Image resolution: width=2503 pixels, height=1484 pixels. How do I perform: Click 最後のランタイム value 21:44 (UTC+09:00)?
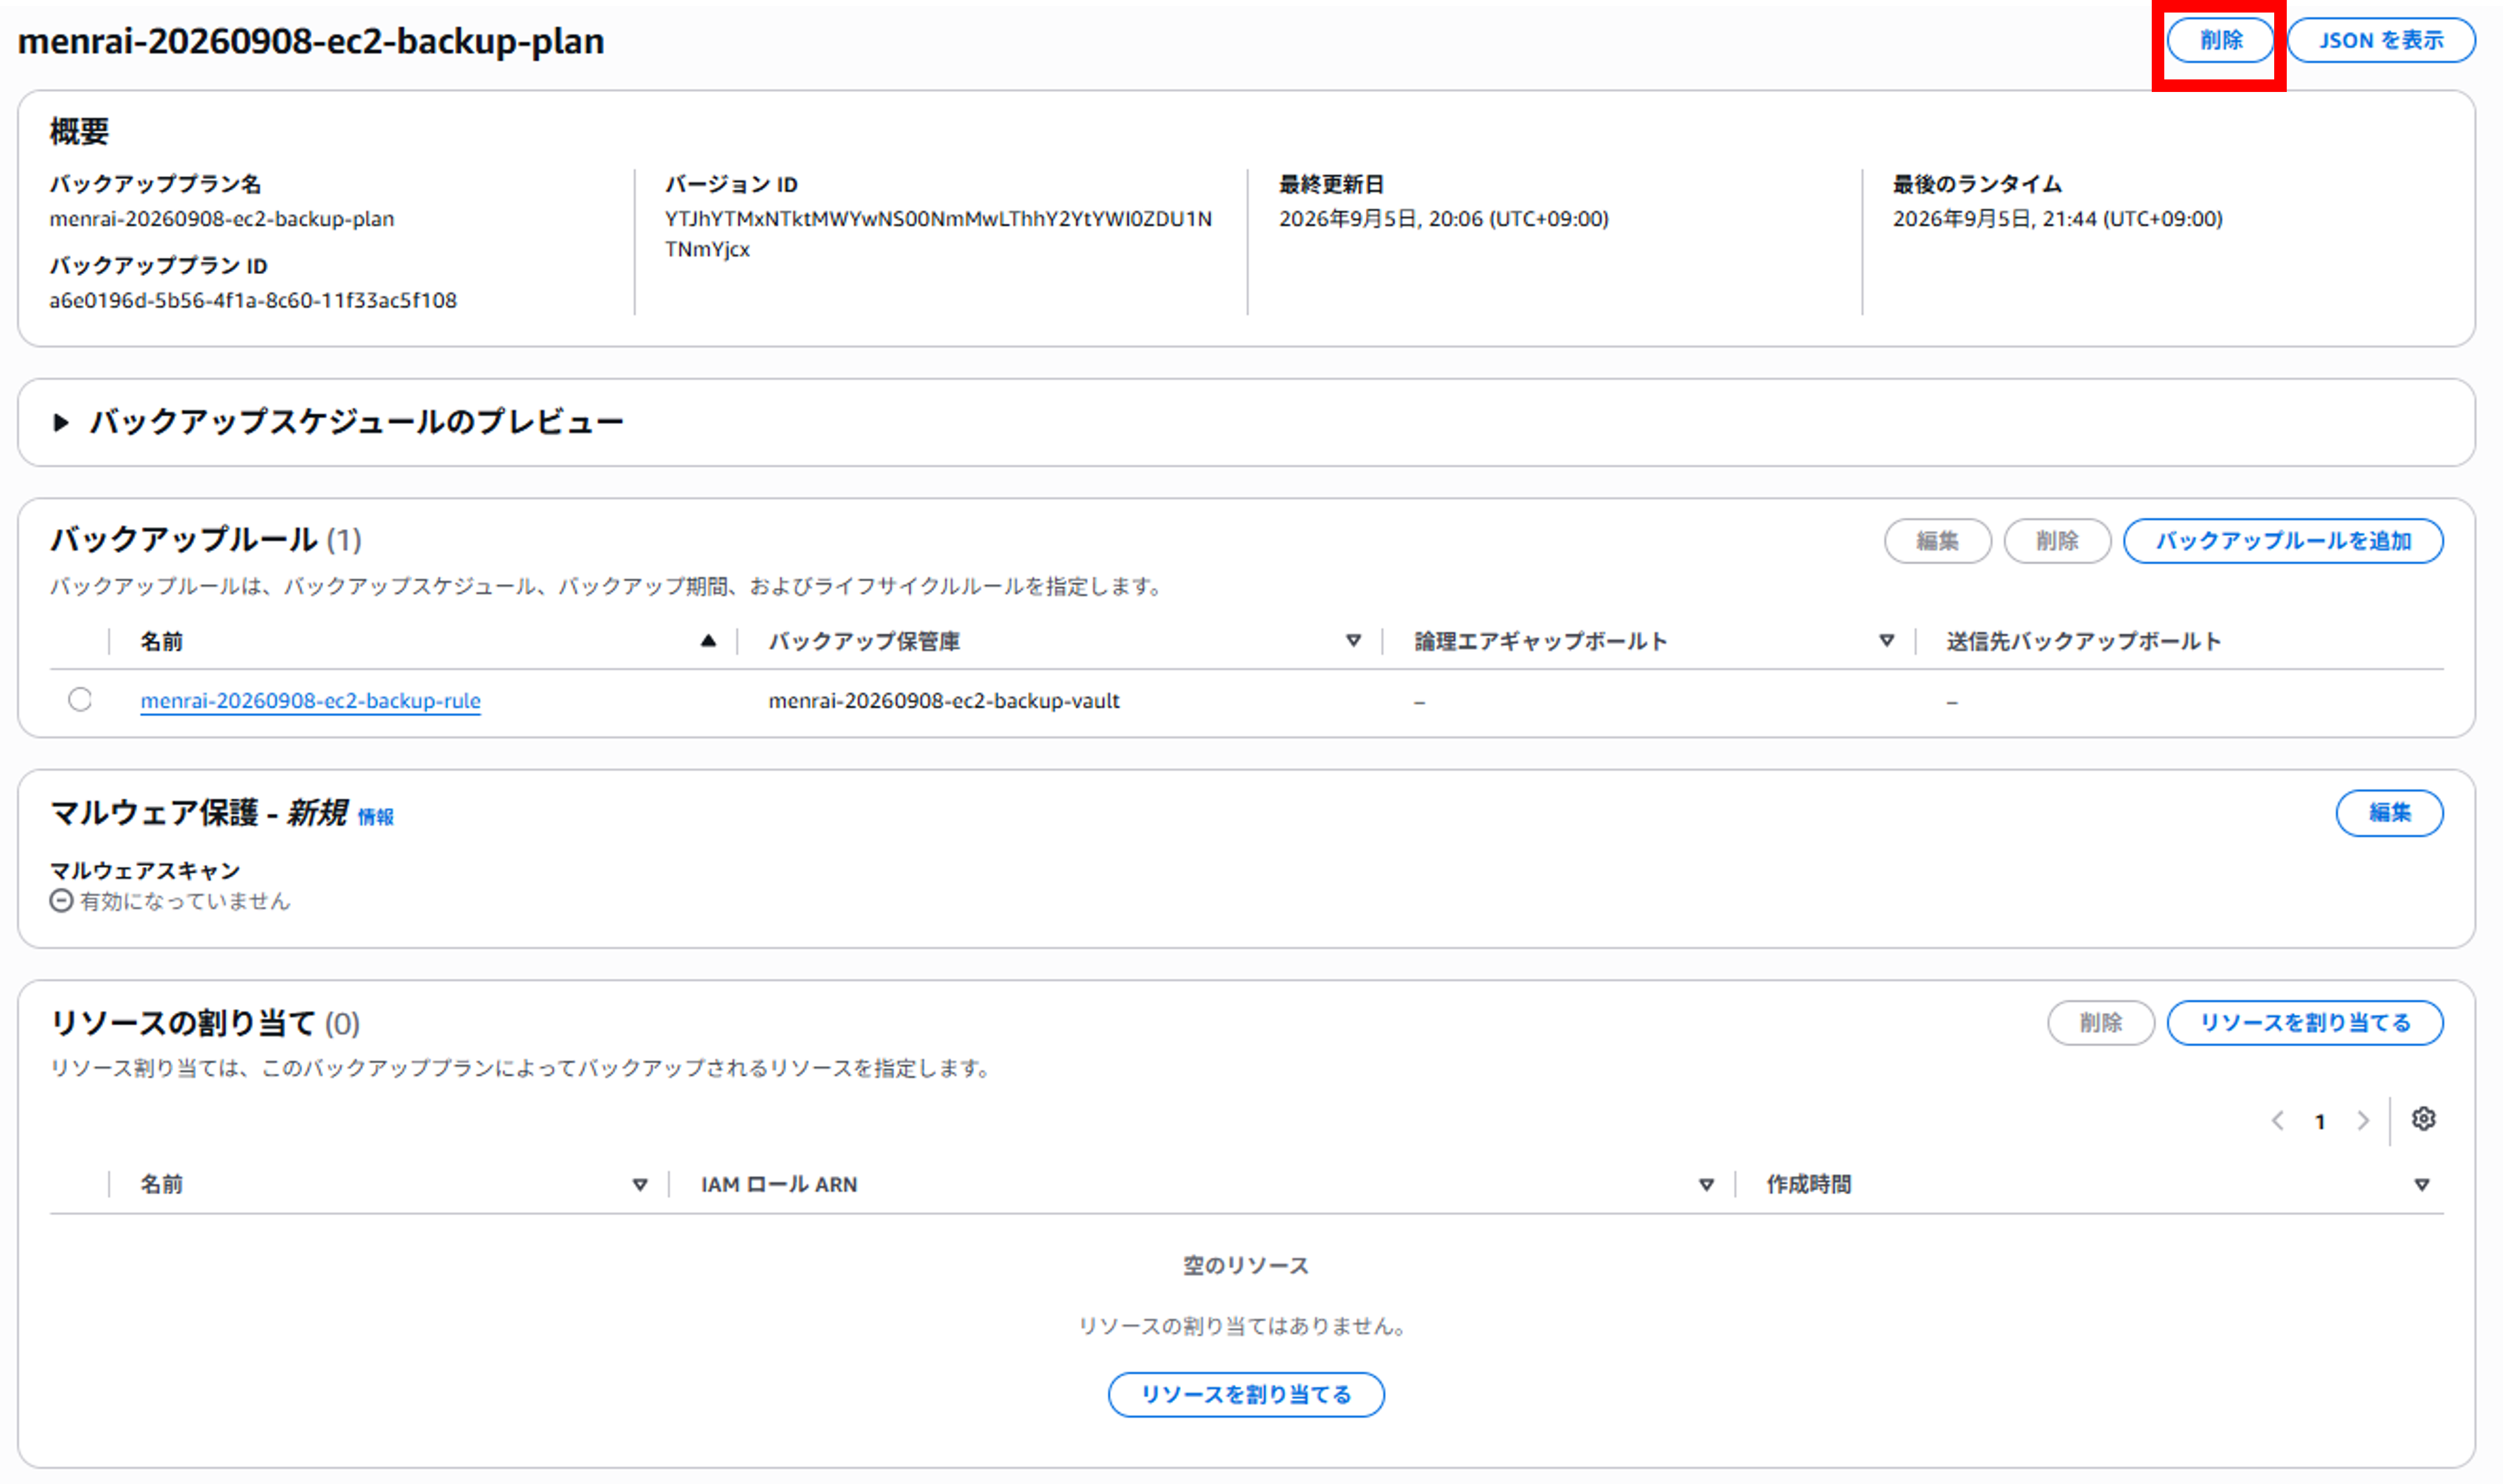point(2057,219)
